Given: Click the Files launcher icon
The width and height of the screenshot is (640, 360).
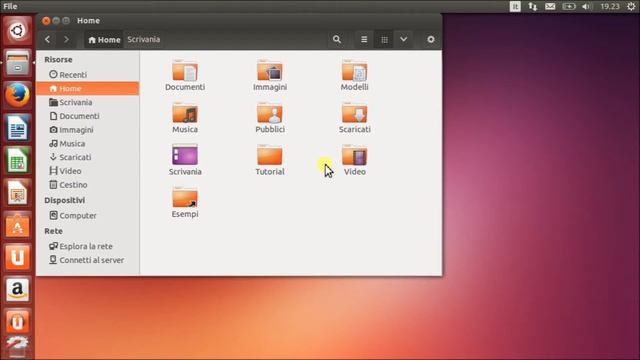Looking at the screenshot, I should (17, 63).
